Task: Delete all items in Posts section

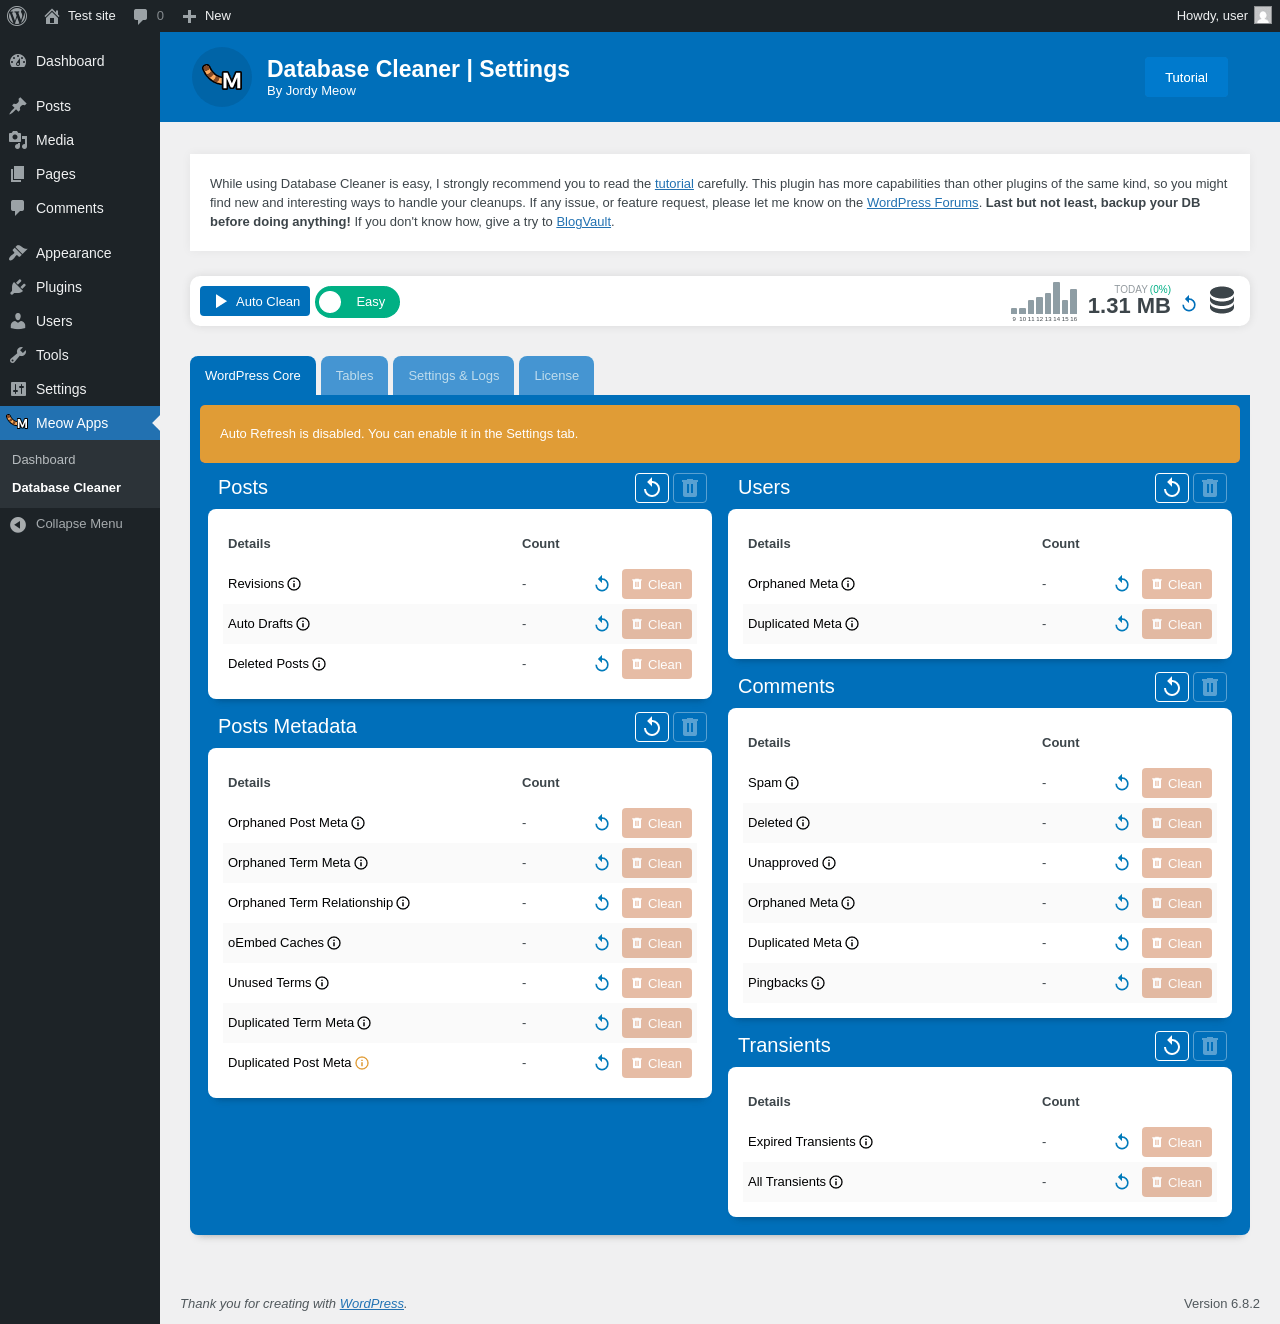Action: tap(690, 488)
